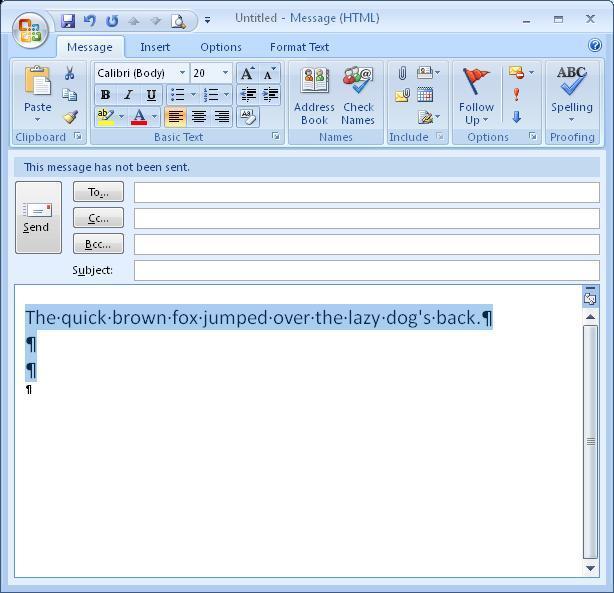The image size is (614, 593).
Task: Click the message body vertical scrollbar
Action: pyautogui.click(x=590, y=442)
